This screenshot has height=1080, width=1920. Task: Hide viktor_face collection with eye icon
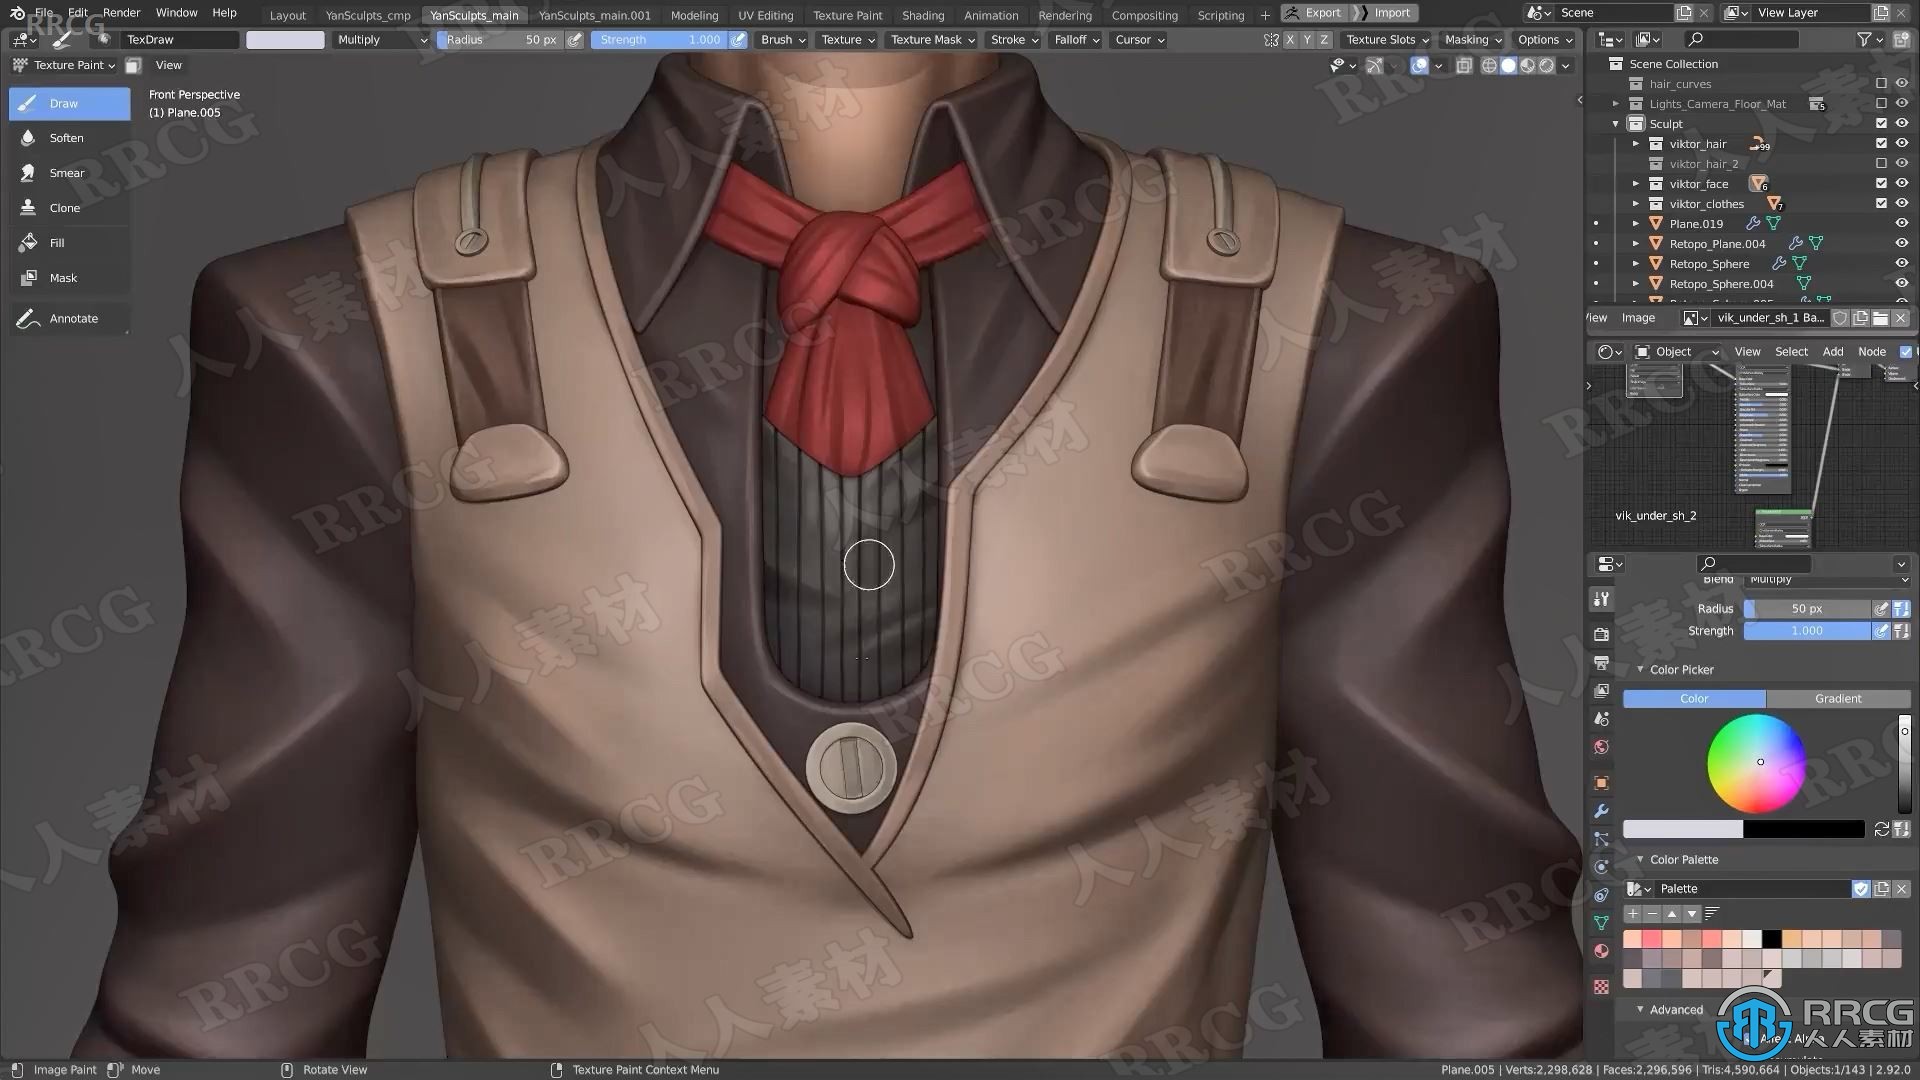[1901, 184]
